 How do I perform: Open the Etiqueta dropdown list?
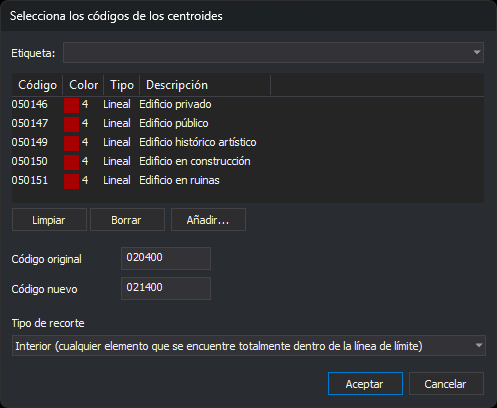point(273,53)
